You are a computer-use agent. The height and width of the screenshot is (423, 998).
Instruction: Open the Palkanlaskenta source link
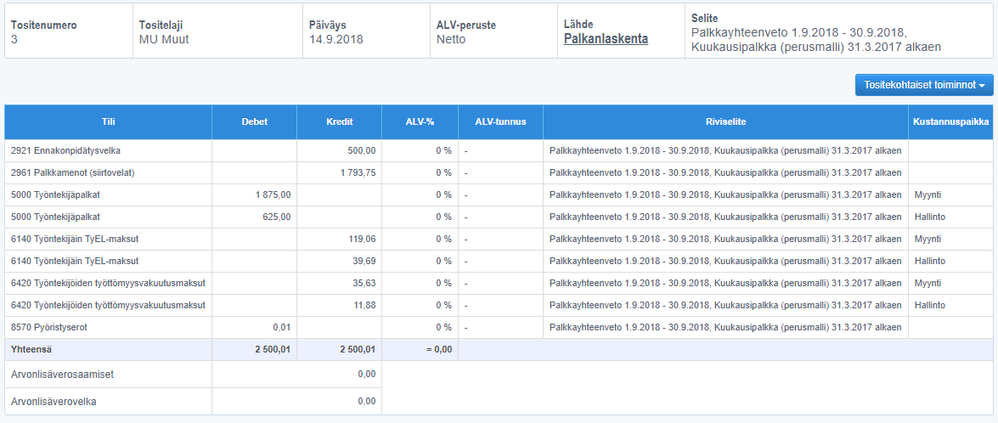(606, 39)
